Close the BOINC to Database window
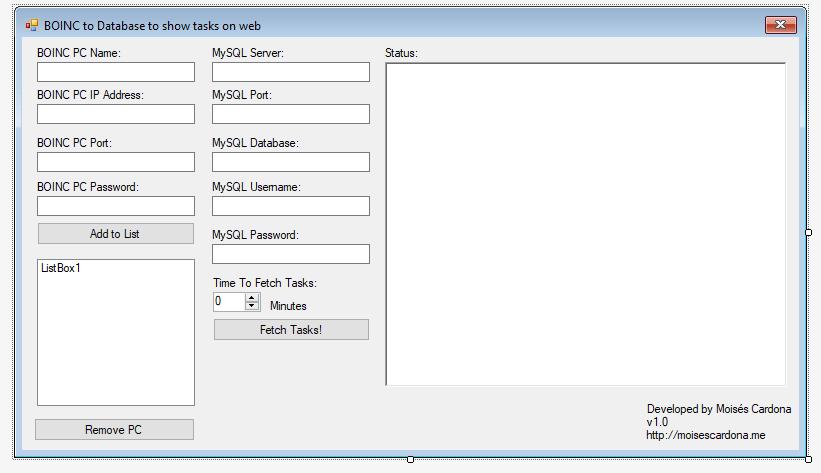 pos(781,25)
